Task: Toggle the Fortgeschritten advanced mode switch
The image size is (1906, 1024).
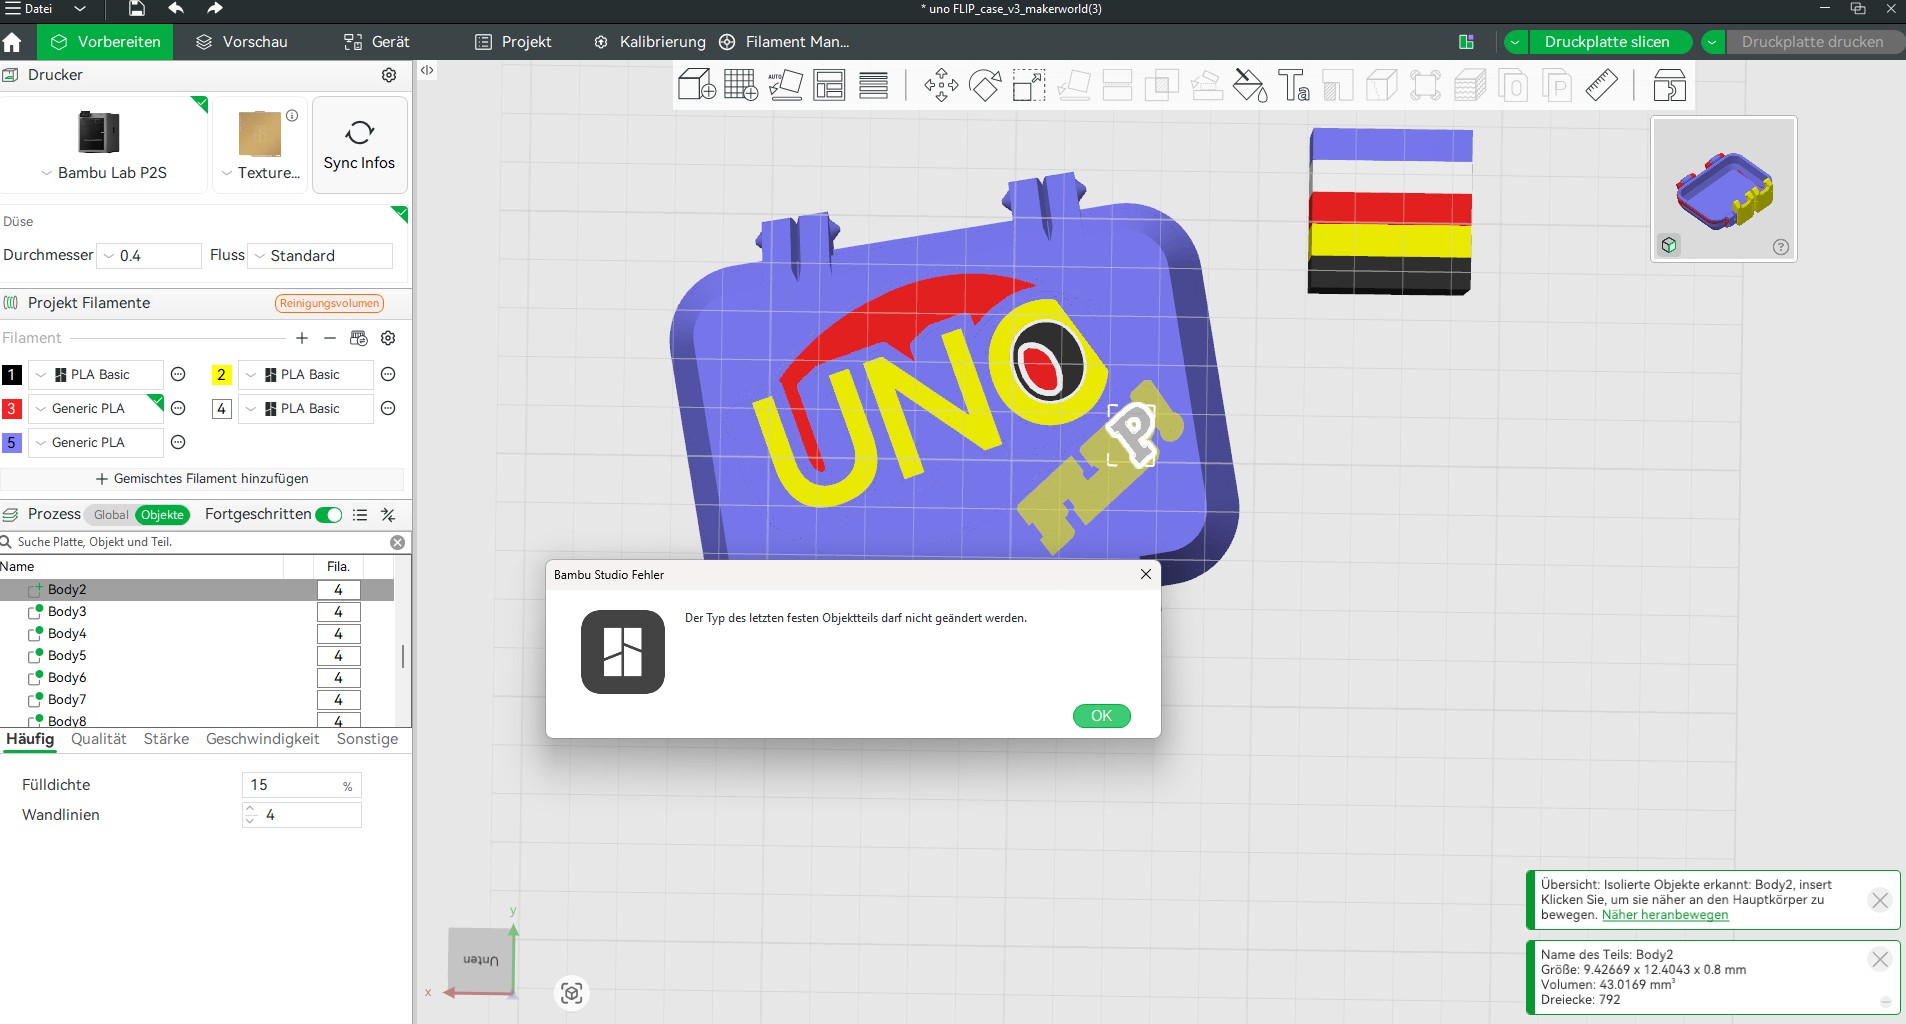Action: [329, 515]
